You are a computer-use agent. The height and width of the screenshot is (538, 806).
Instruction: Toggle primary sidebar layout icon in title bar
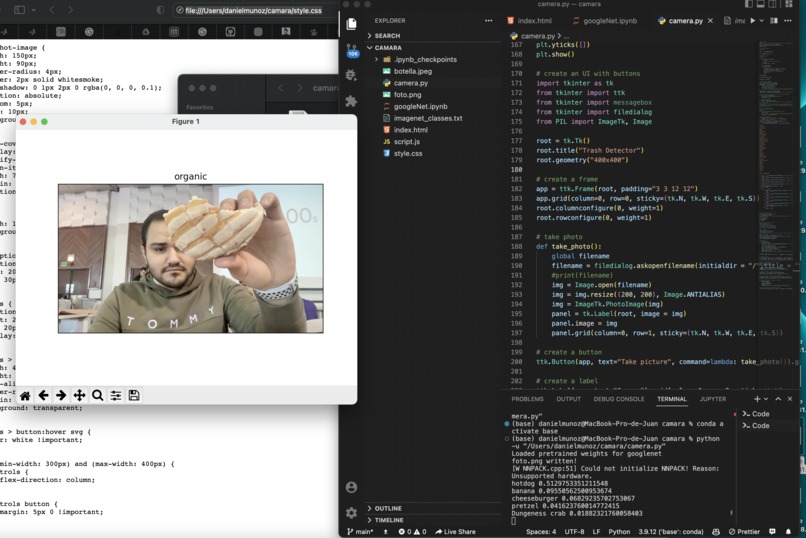coord(749,4)
